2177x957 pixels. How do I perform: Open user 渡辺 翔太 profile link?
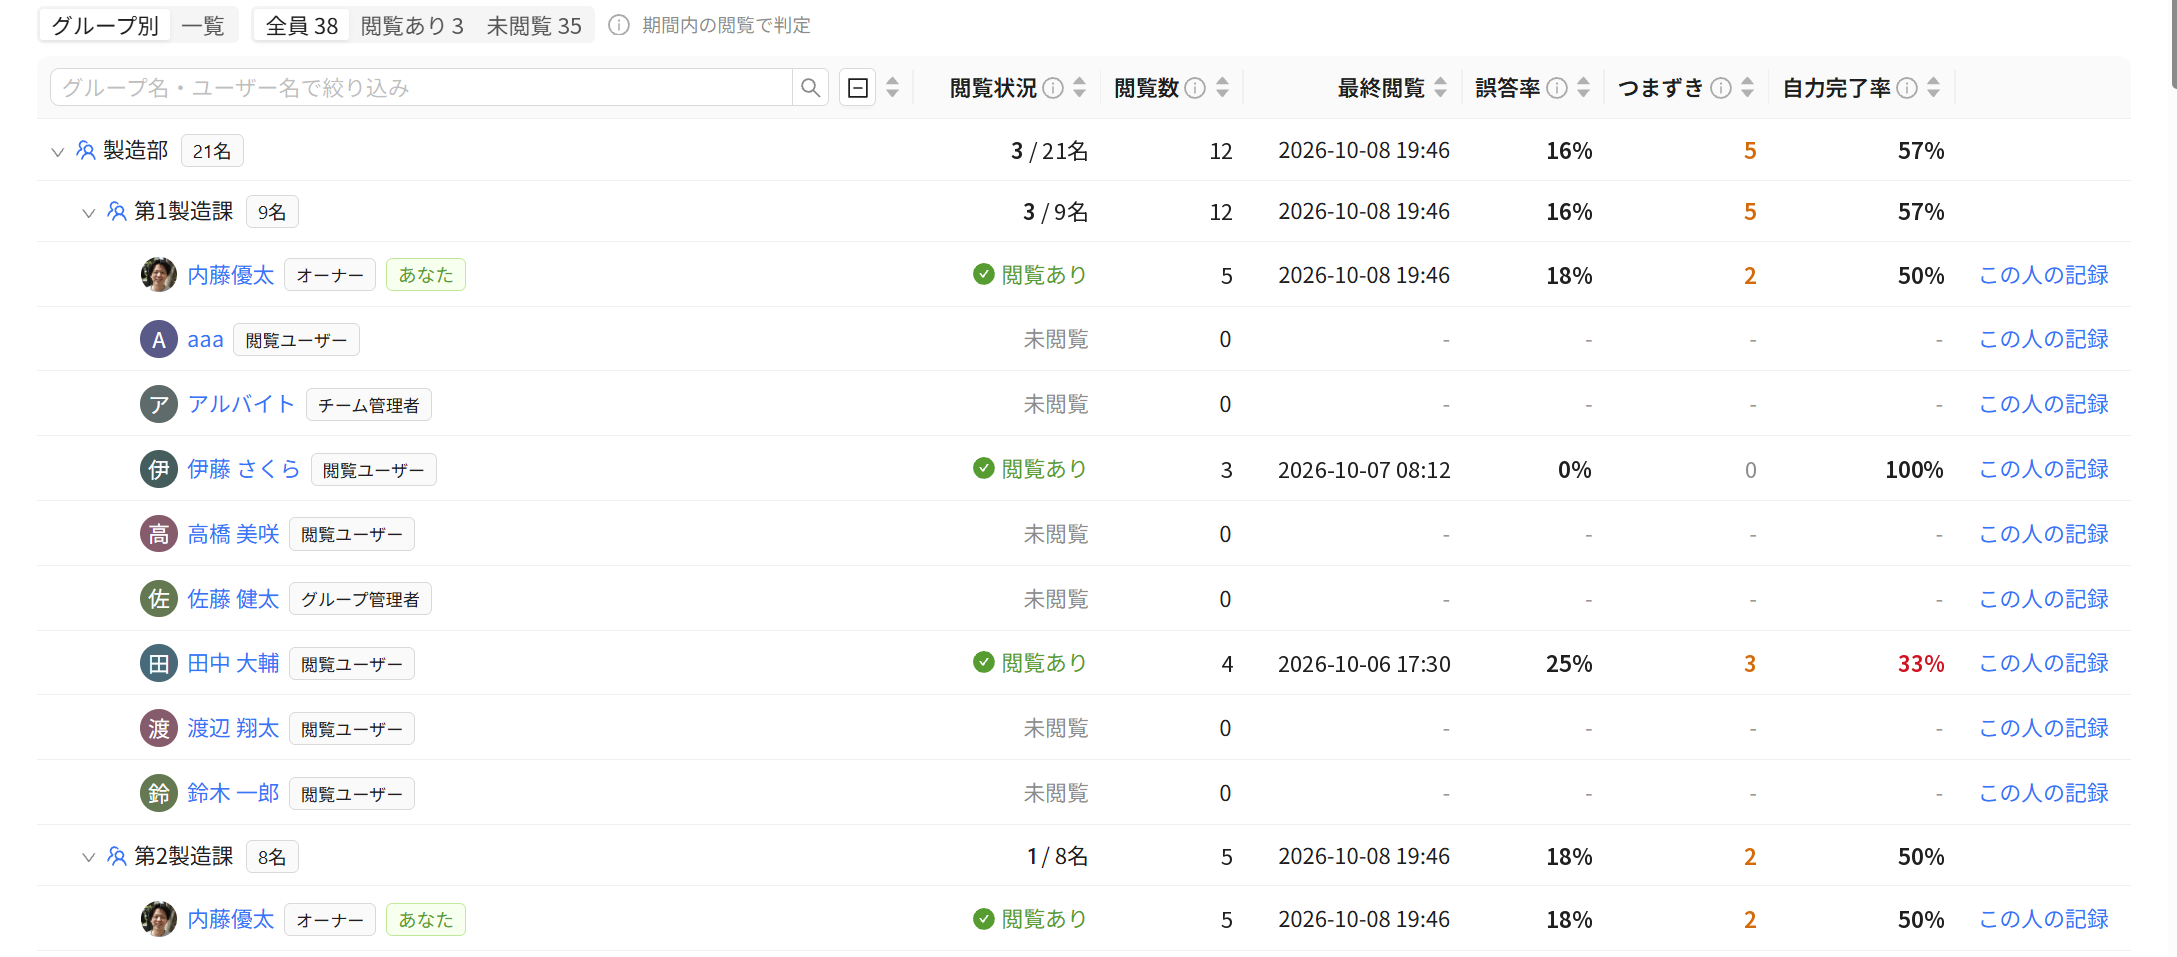point(233,728)
